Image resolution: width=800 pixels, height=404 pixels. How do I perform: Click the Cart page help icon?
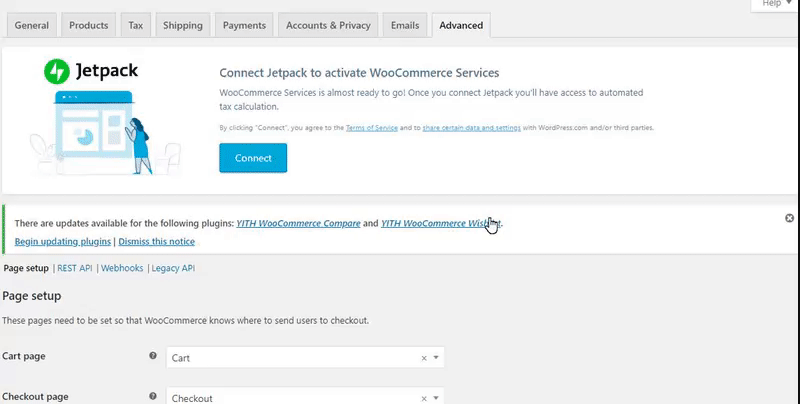153,356
